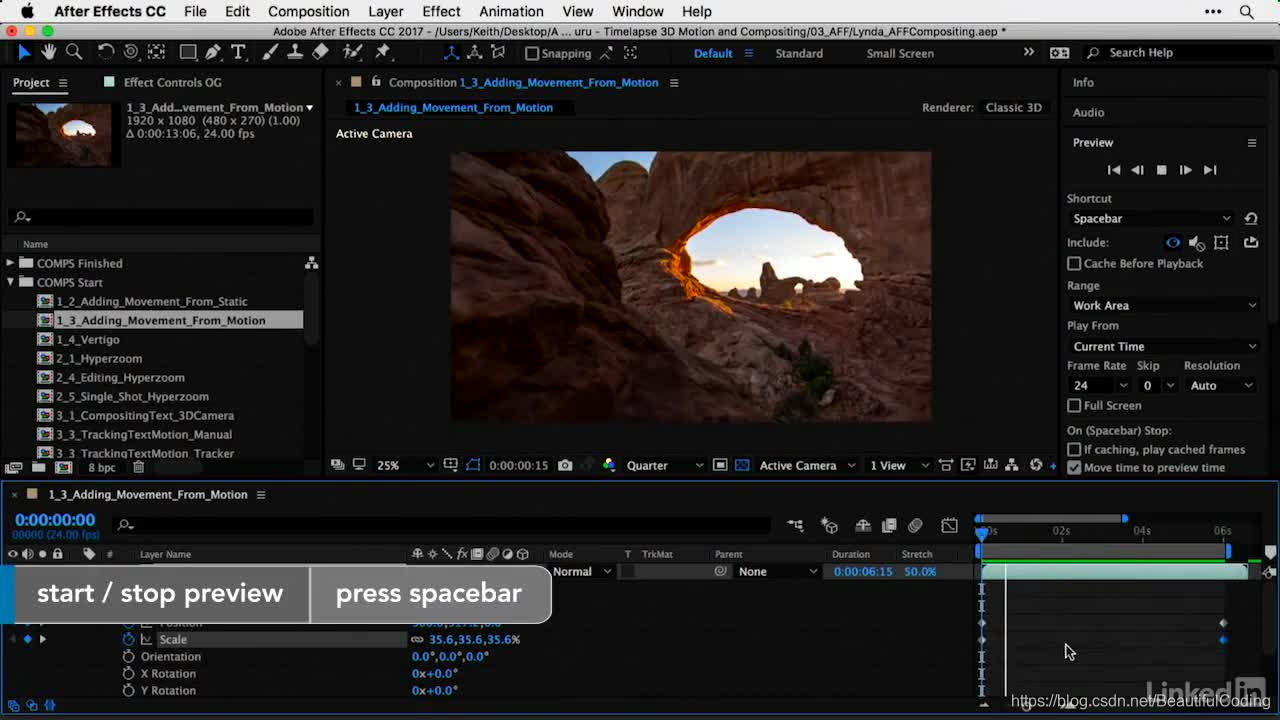Select the Hand tool in the toolbar

48,52
